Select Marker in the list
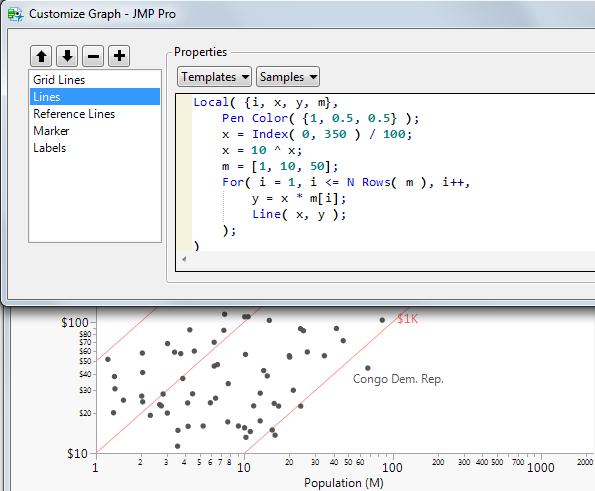This screenshot has height=491, width=595. pyautogui.click(x=95, y=131)
